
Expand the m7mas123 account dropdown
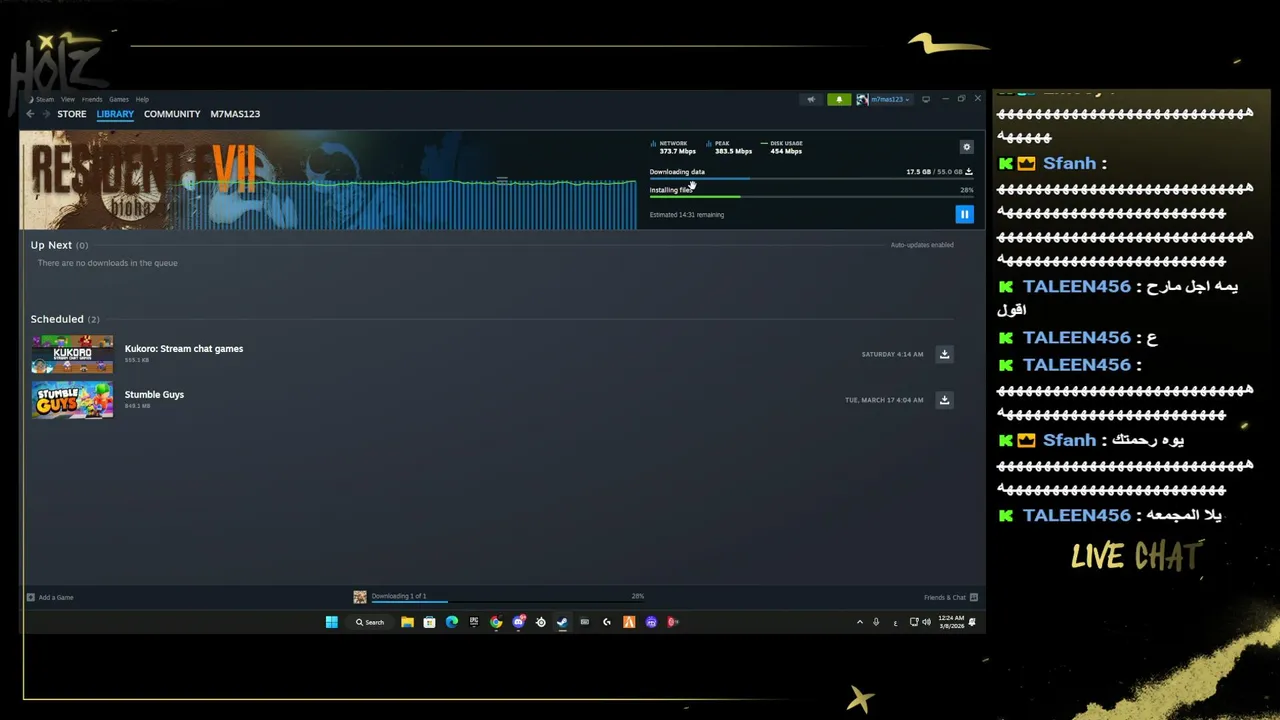coord(883,99)
